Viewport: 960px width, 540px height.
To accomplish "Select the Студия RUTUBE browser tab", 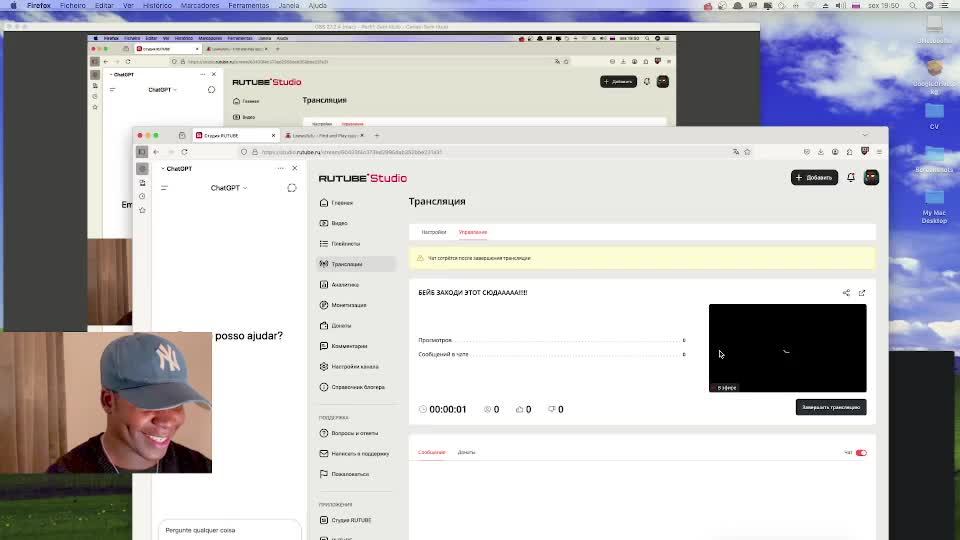I will tap(235, 135).
